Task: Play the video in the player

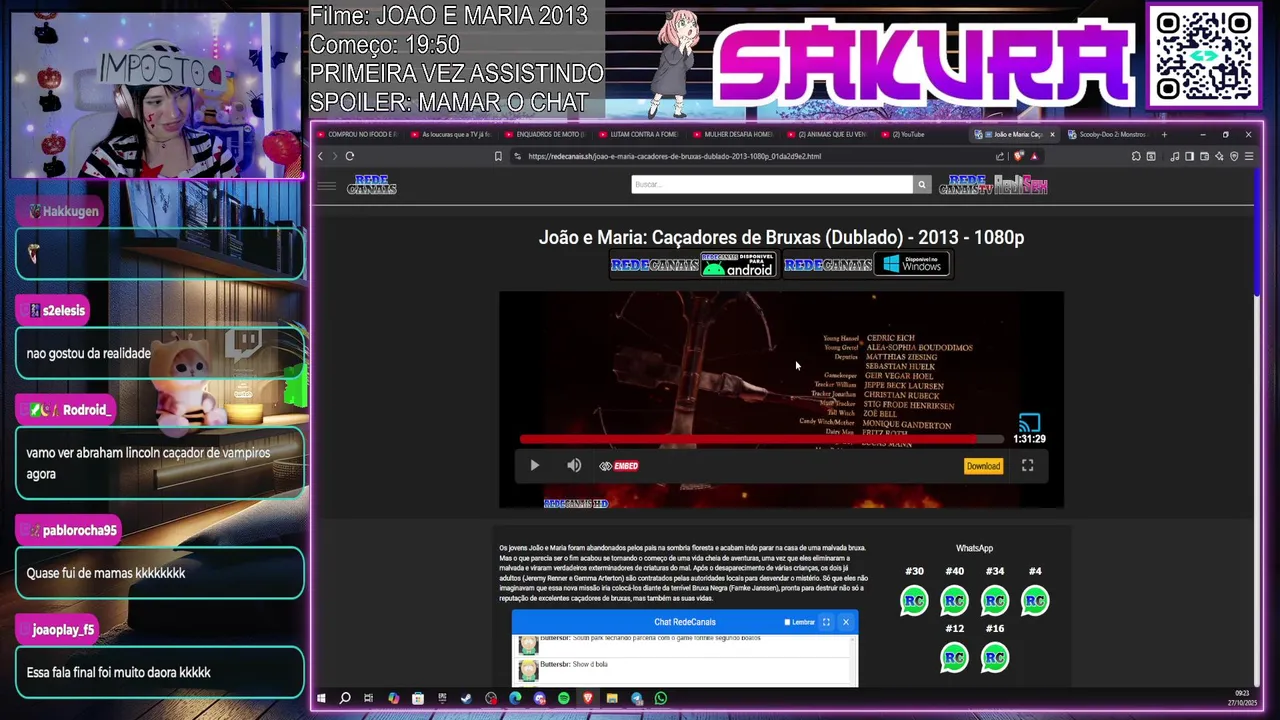Action: pos(534,465)
